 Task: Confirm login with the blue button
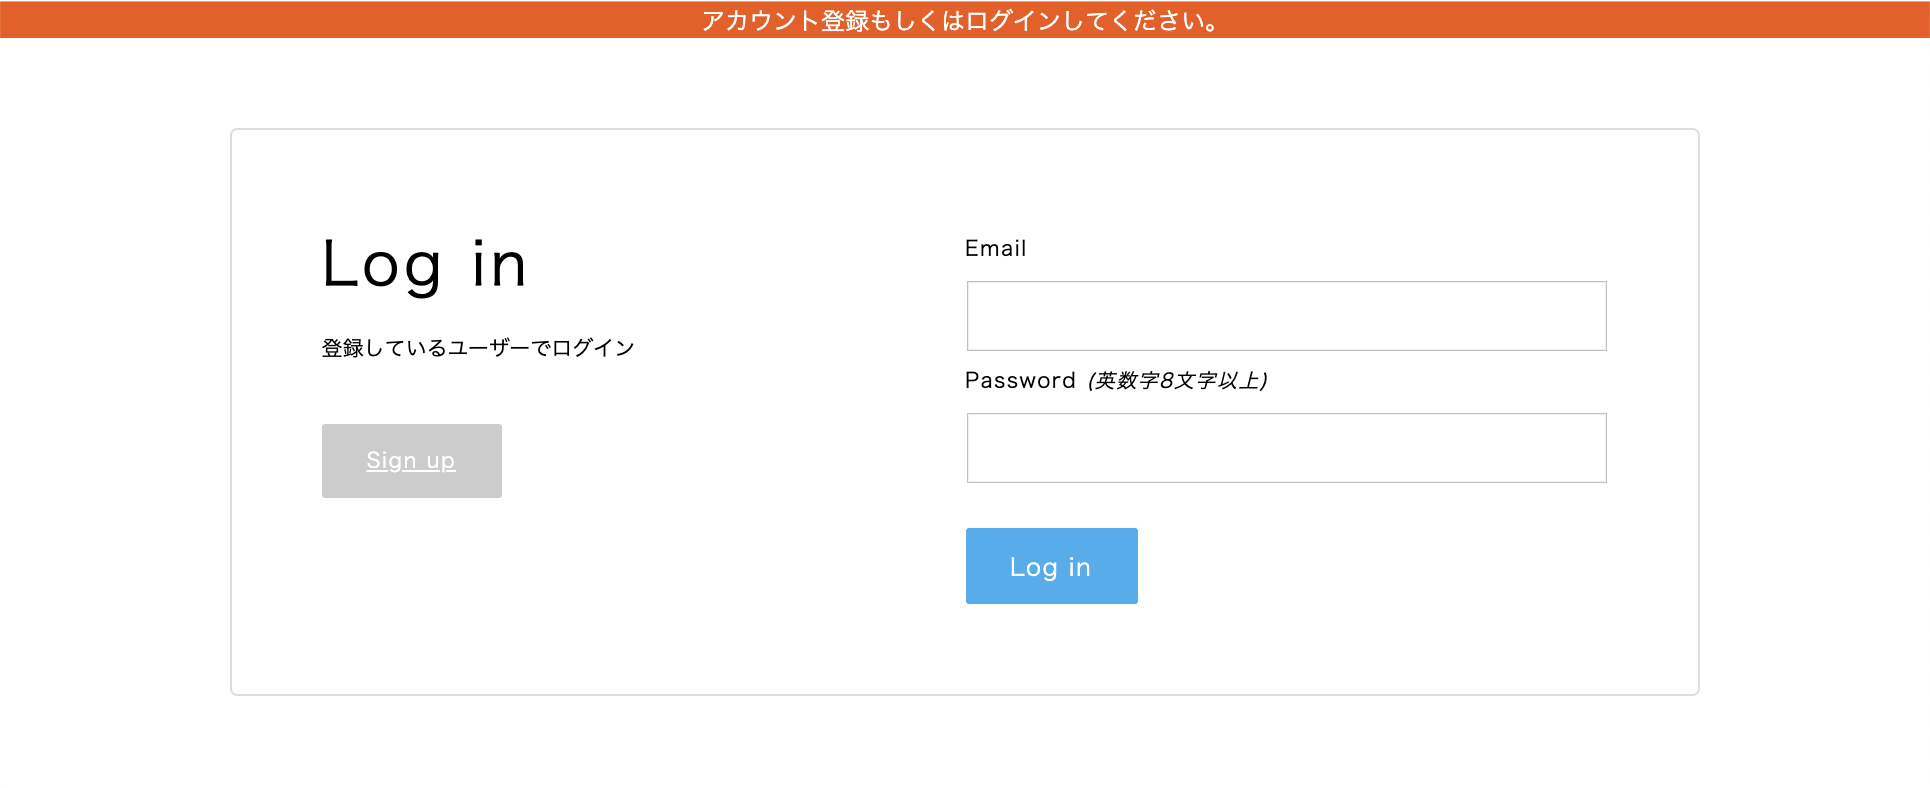tap(1051, 565)
